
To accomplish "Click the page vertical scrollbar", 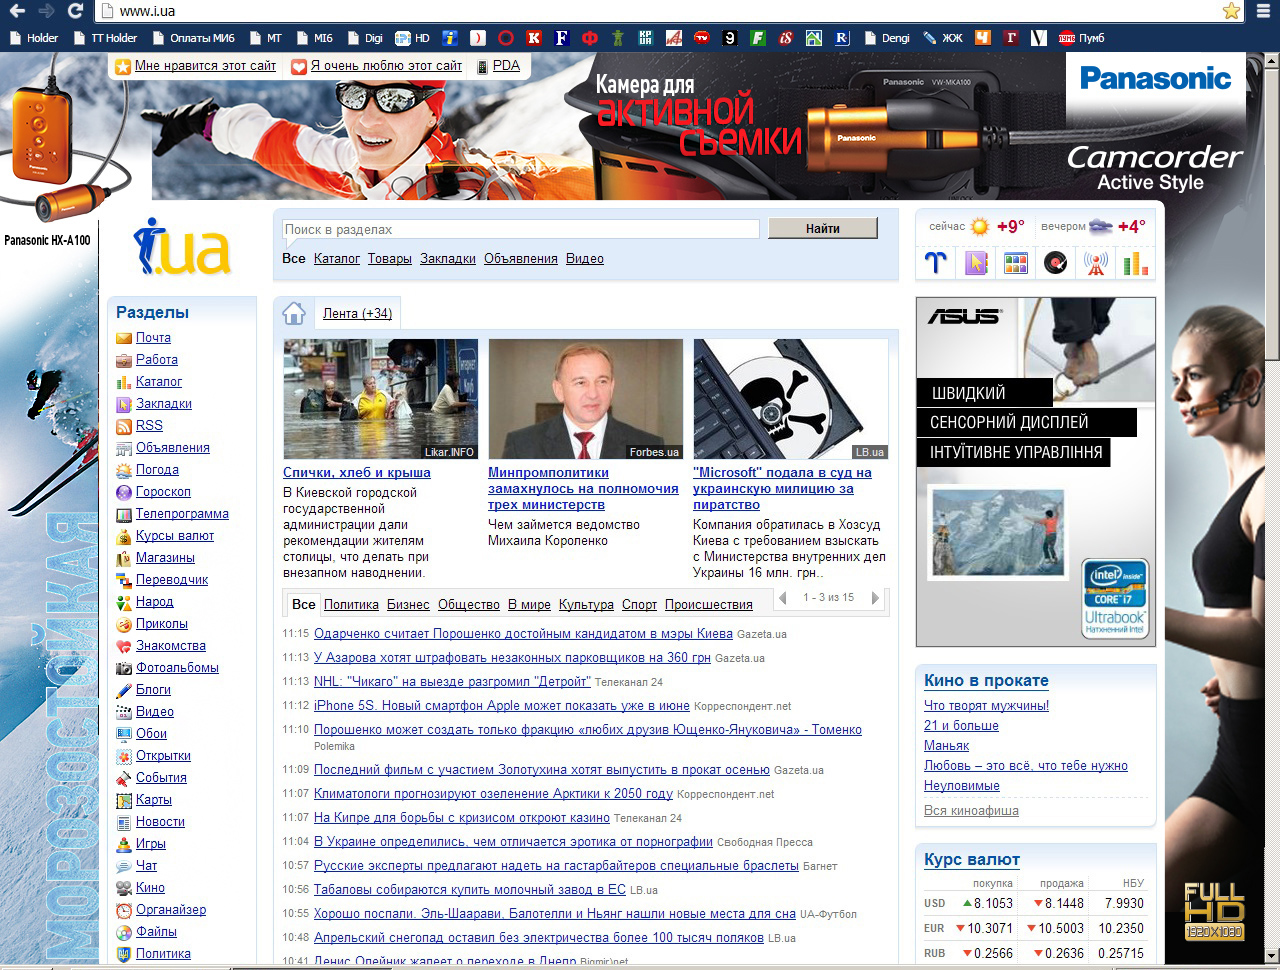I will coord(1272,507).
